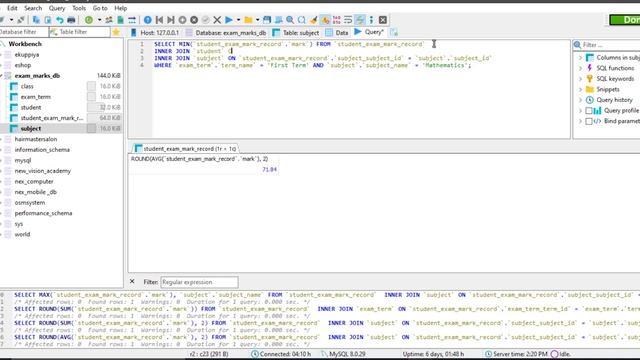The height and width of the screenshot is (360, 640).
Task: Print using the printer toolbar icon
Action: tap(71, 20)
